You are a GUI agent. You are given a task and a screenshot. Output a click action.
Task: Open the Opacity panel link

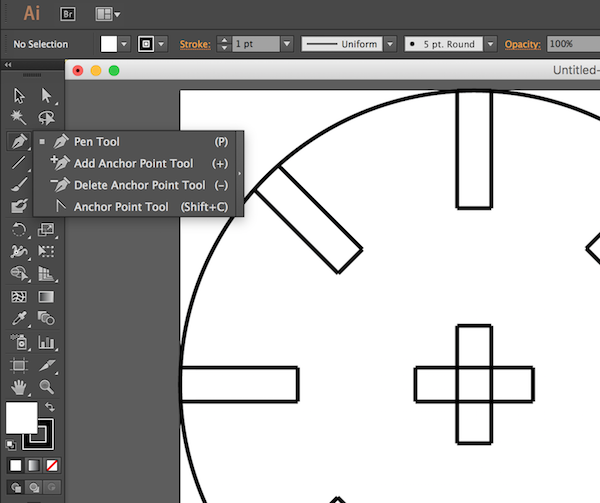click(x=522, y=44)
